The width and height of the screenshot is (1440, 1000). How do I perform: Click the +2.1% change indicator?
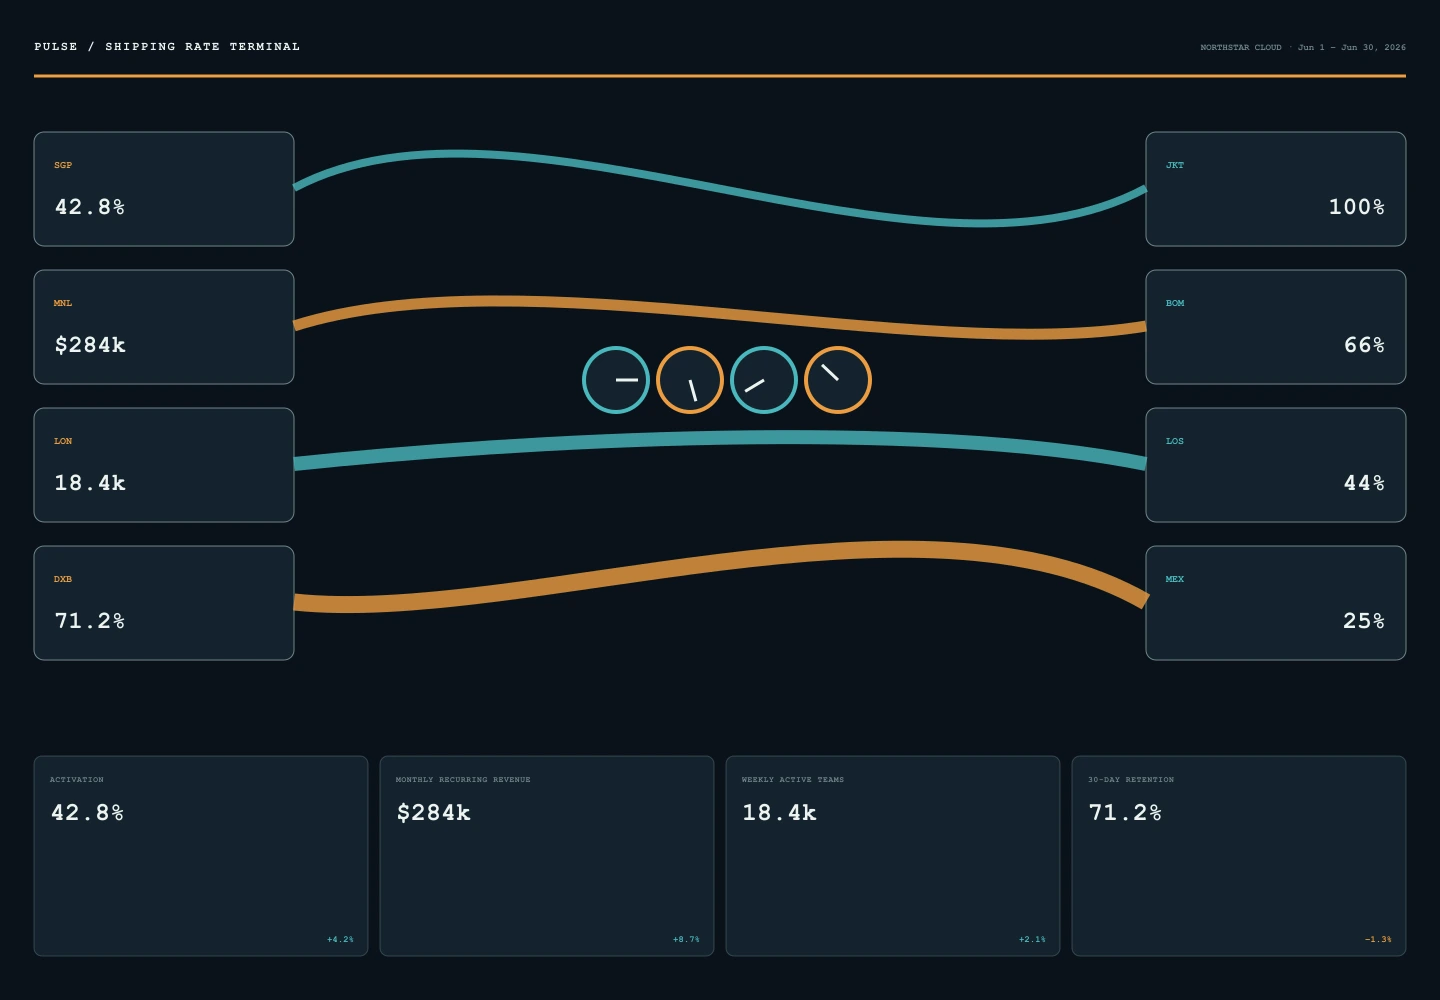[x=1032, y=939]
